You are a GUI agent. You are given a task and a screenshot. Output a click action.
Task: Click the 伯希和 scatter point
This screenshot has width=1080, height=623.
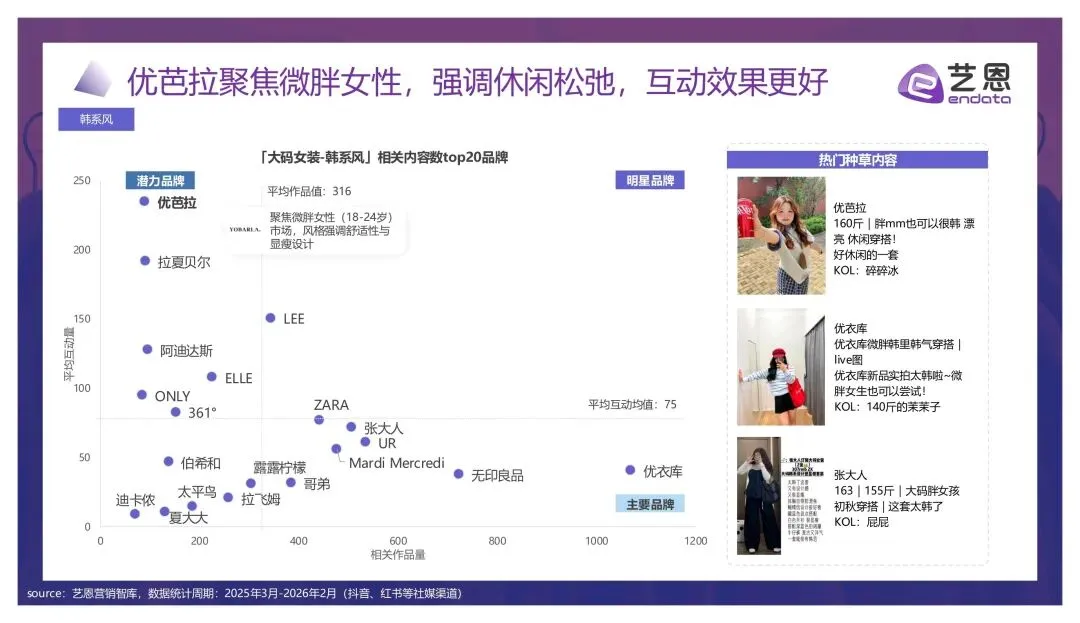pos(168,462)
